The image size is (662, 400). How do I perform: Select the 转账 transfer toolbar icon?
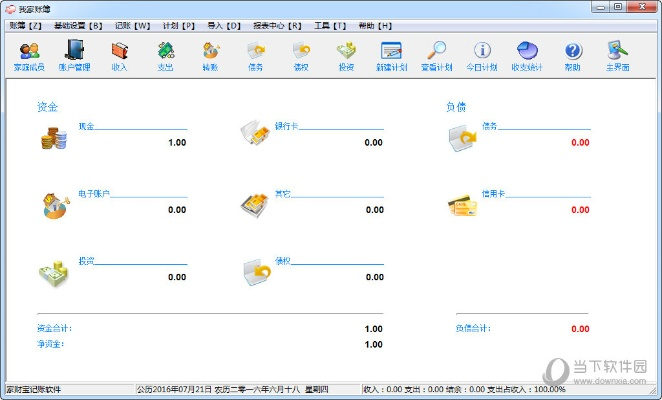coord(210,56)
